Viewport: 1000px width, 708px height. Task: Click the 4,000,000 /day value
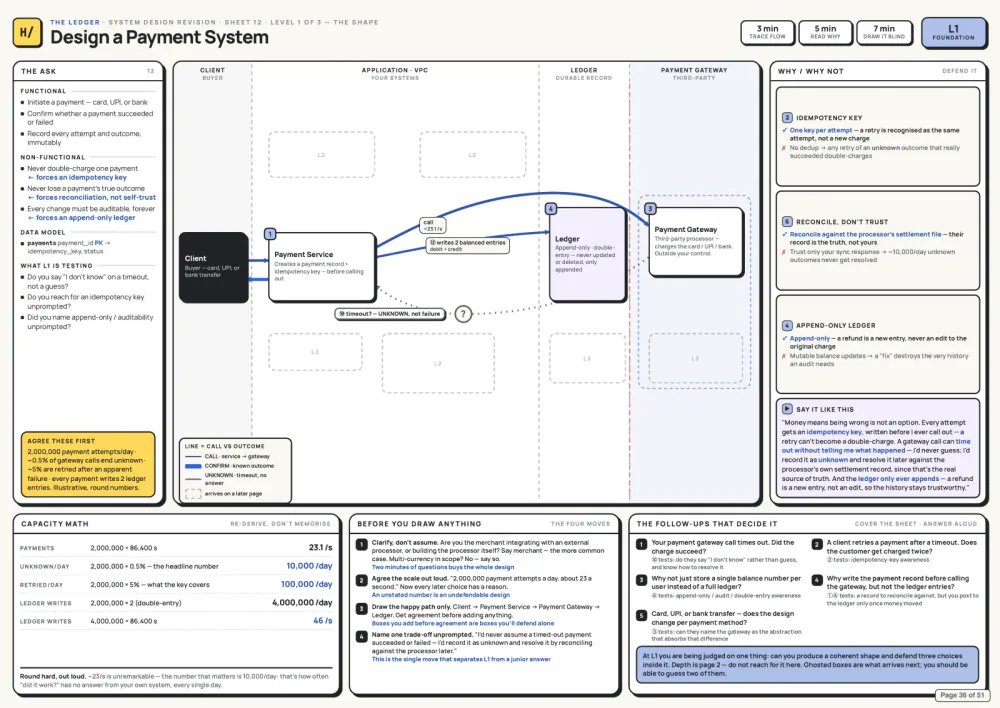(302, 602)
